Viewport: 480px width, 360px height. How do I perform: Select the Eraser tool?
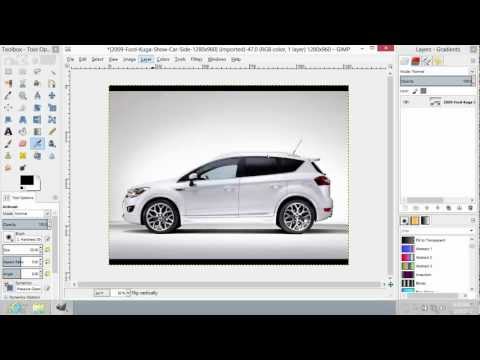23,144
